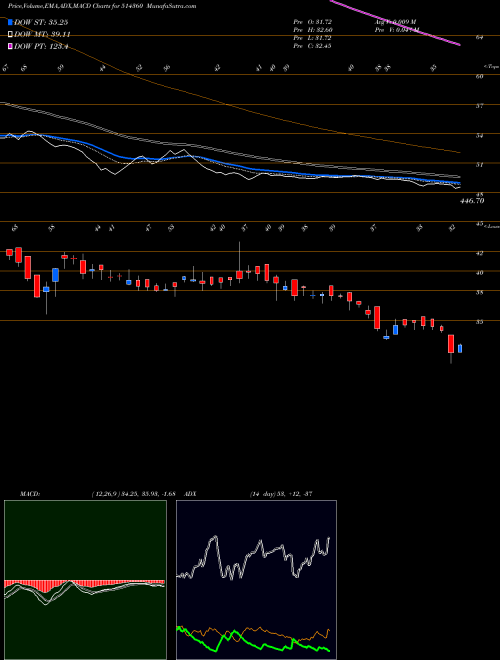Image resolution: width=500 pixels, height=660 pixels.
Task: Click the 60 price axis label
Action: (479, 76)
